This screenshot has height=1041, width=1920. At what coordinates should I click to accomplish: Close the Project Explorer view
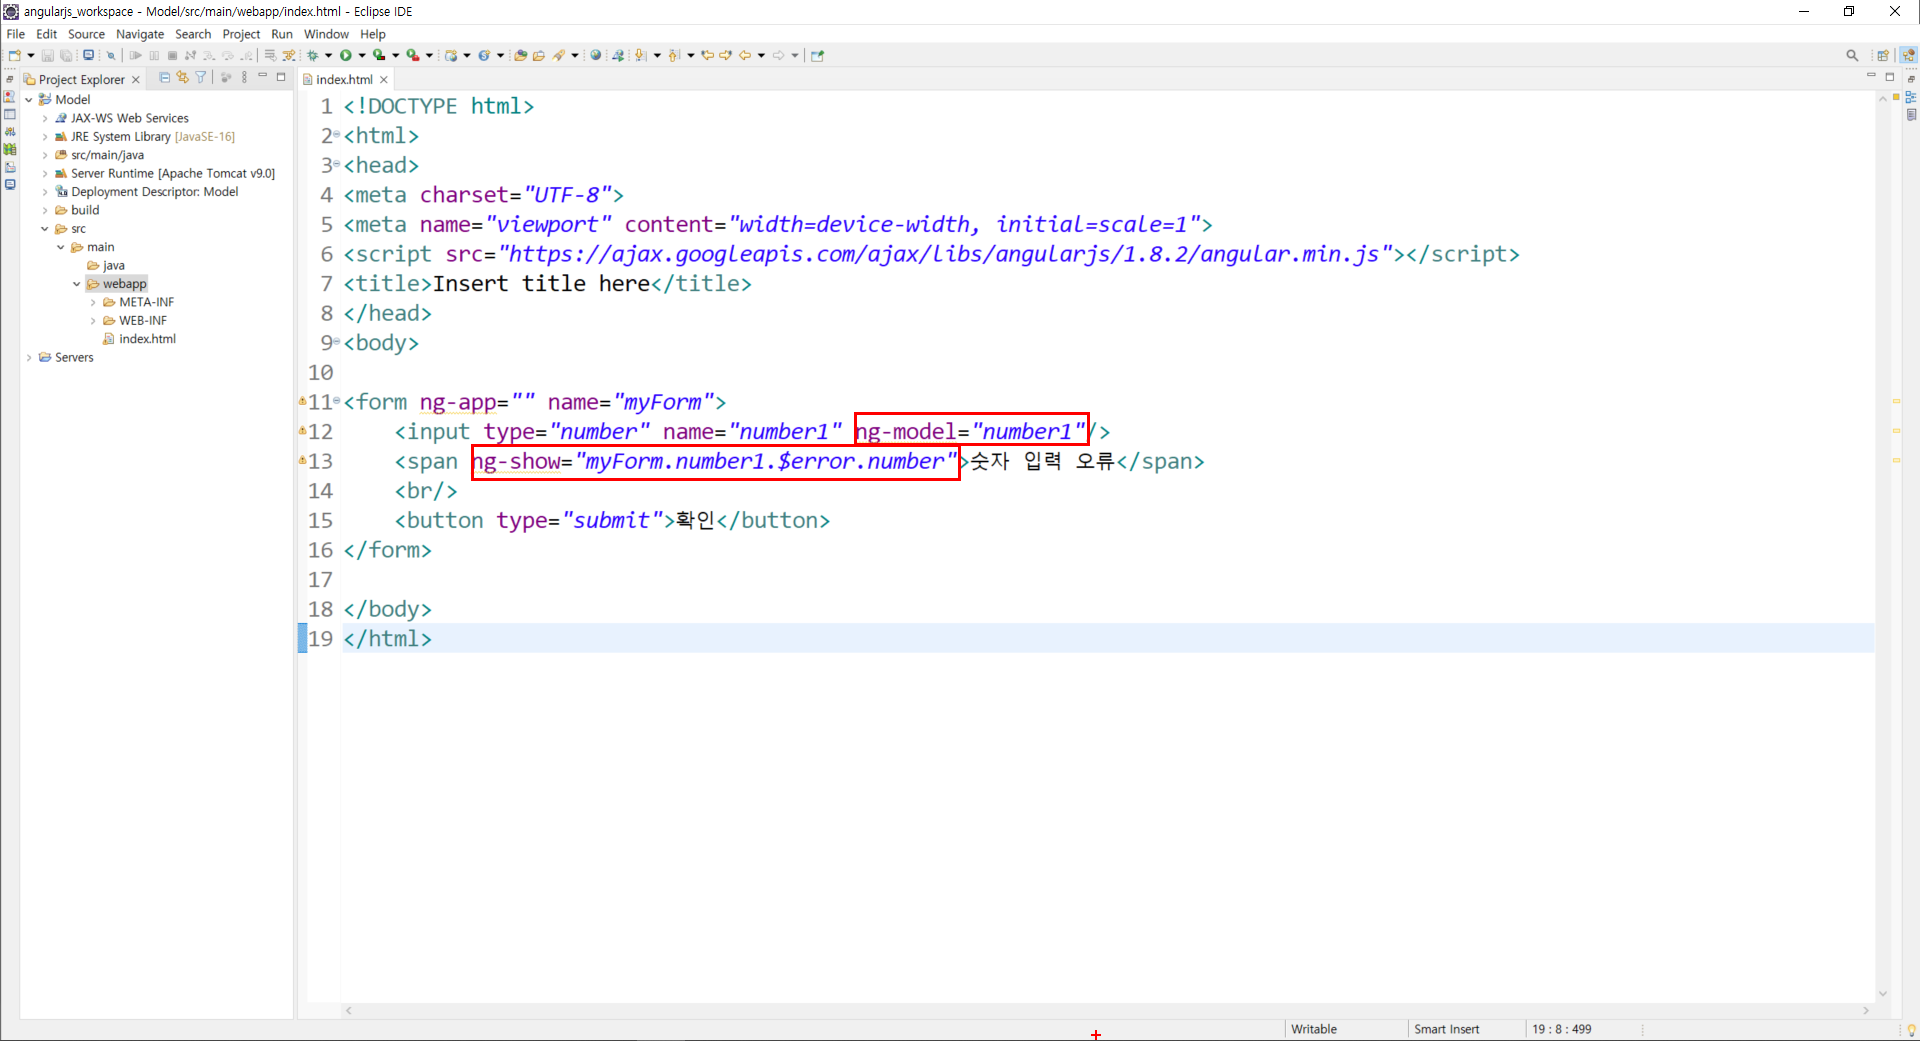pos(136,79)
